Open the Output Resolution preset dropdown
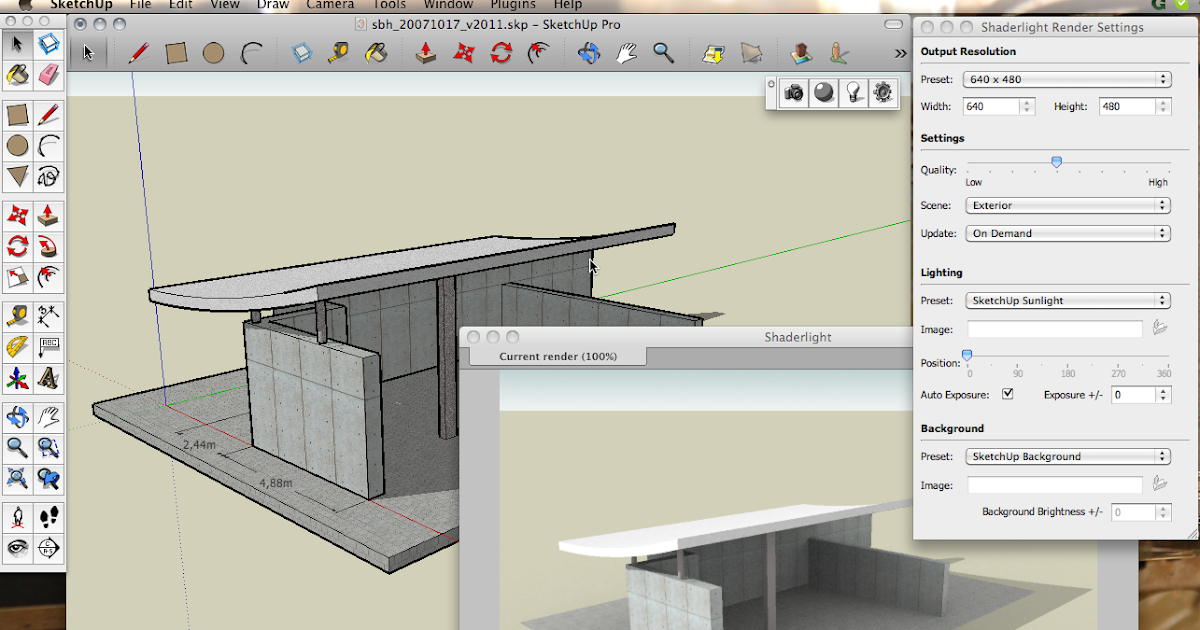This screenshot has width=1200, height=630. pos(1066,79)
